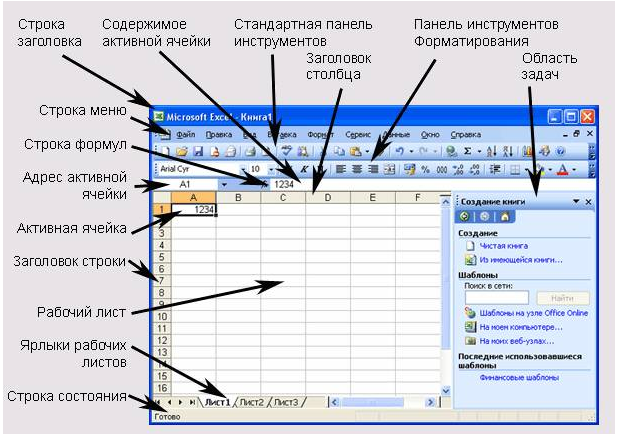Click the Copy icon in the standard toolbar
Viewport: 618px width, 436px height.
click(339, 152)
